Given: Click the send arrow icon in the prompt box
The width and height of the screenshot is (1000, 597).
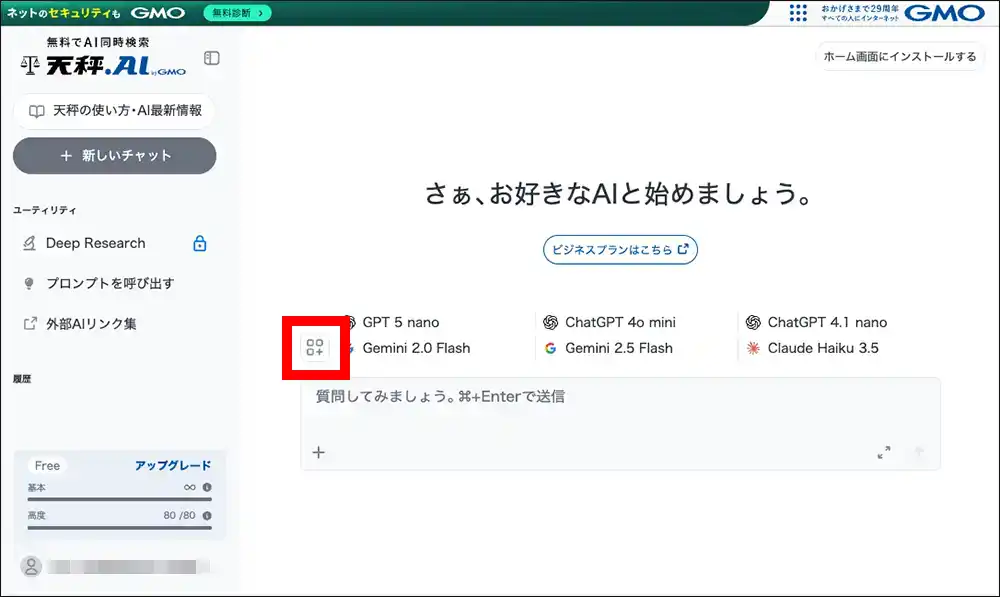Looking at the screenshot, I should coord(919,453).
